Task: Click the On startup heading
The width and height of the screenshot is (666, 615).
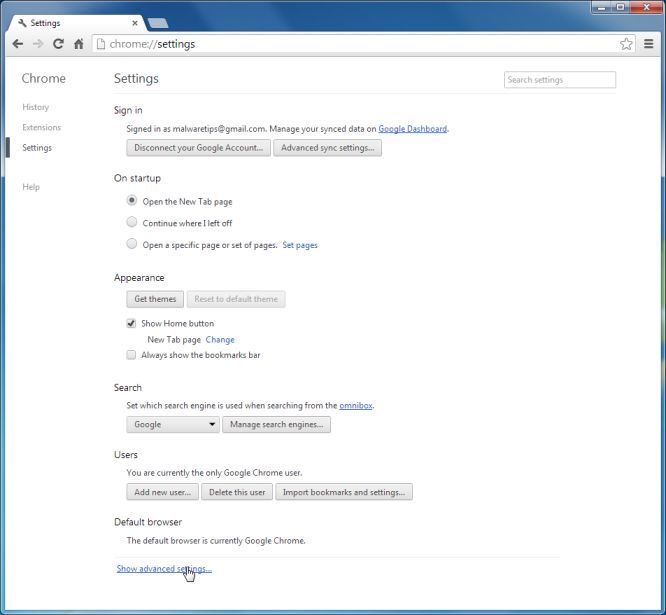Action: [137, 178]
